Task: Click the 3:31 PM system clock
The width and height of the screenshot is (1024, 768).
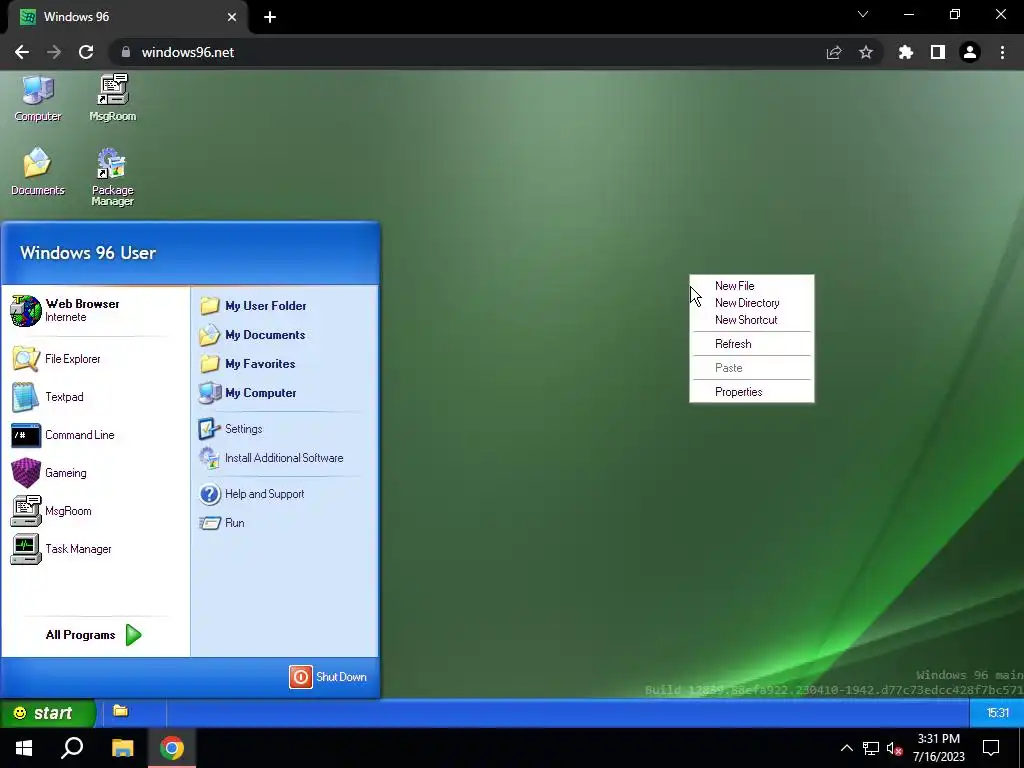Action: tap(938, 748)
